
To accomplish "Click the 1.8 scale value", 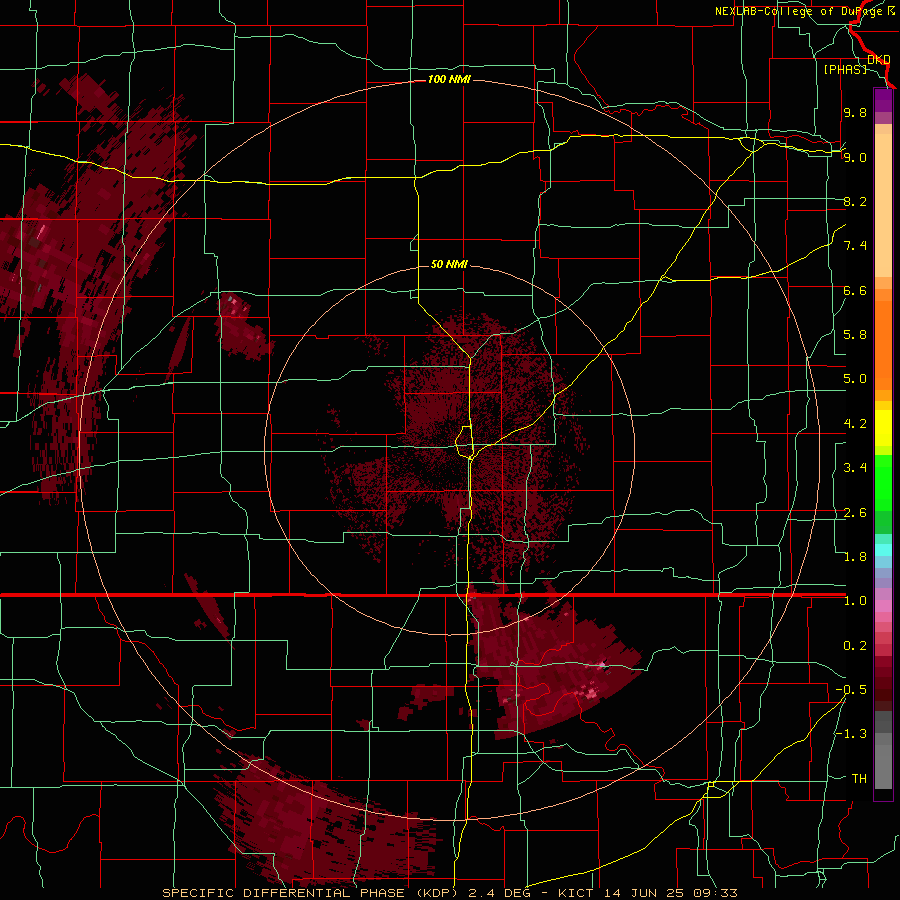I will pos(855,557).
